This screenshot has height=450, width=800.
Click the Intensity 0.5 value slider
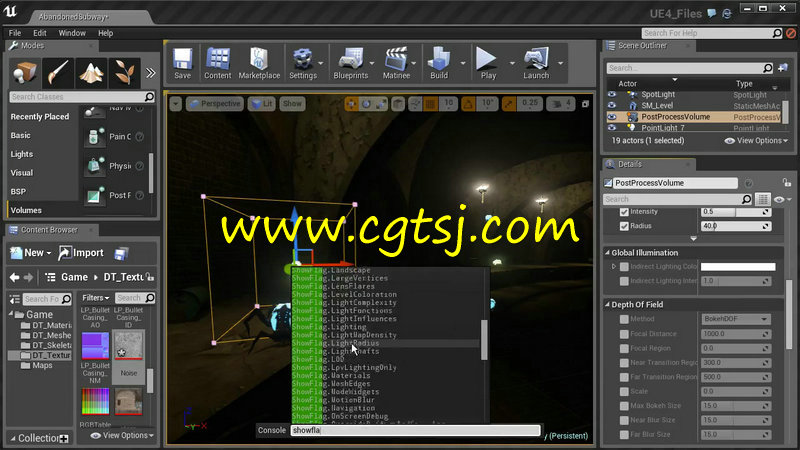(x=736, y=211)
